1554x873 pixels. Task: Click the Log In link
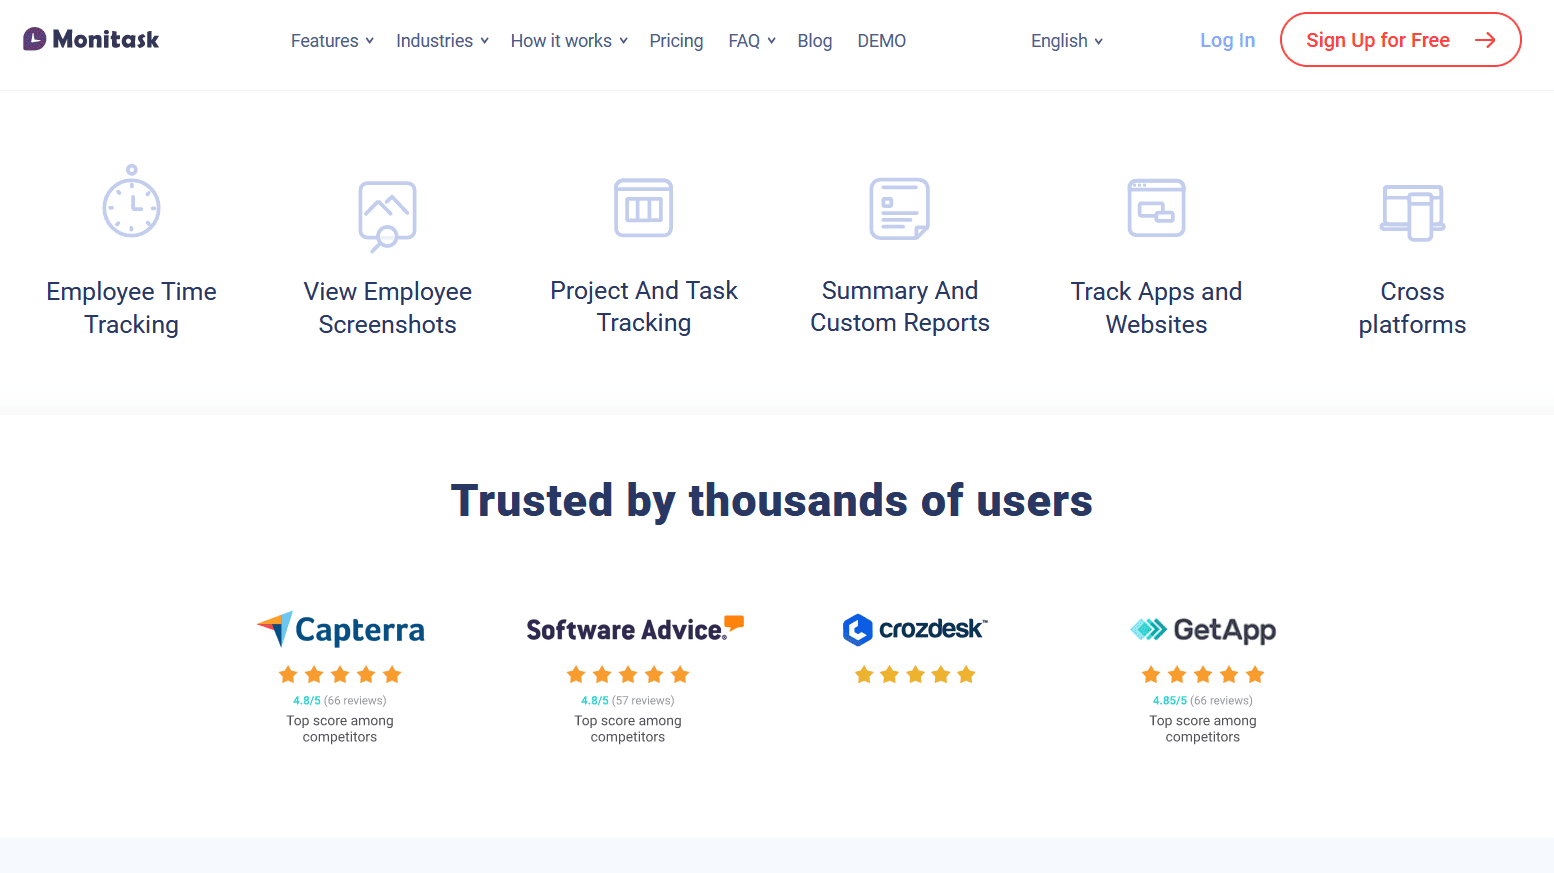click(x=1227, y=40)
